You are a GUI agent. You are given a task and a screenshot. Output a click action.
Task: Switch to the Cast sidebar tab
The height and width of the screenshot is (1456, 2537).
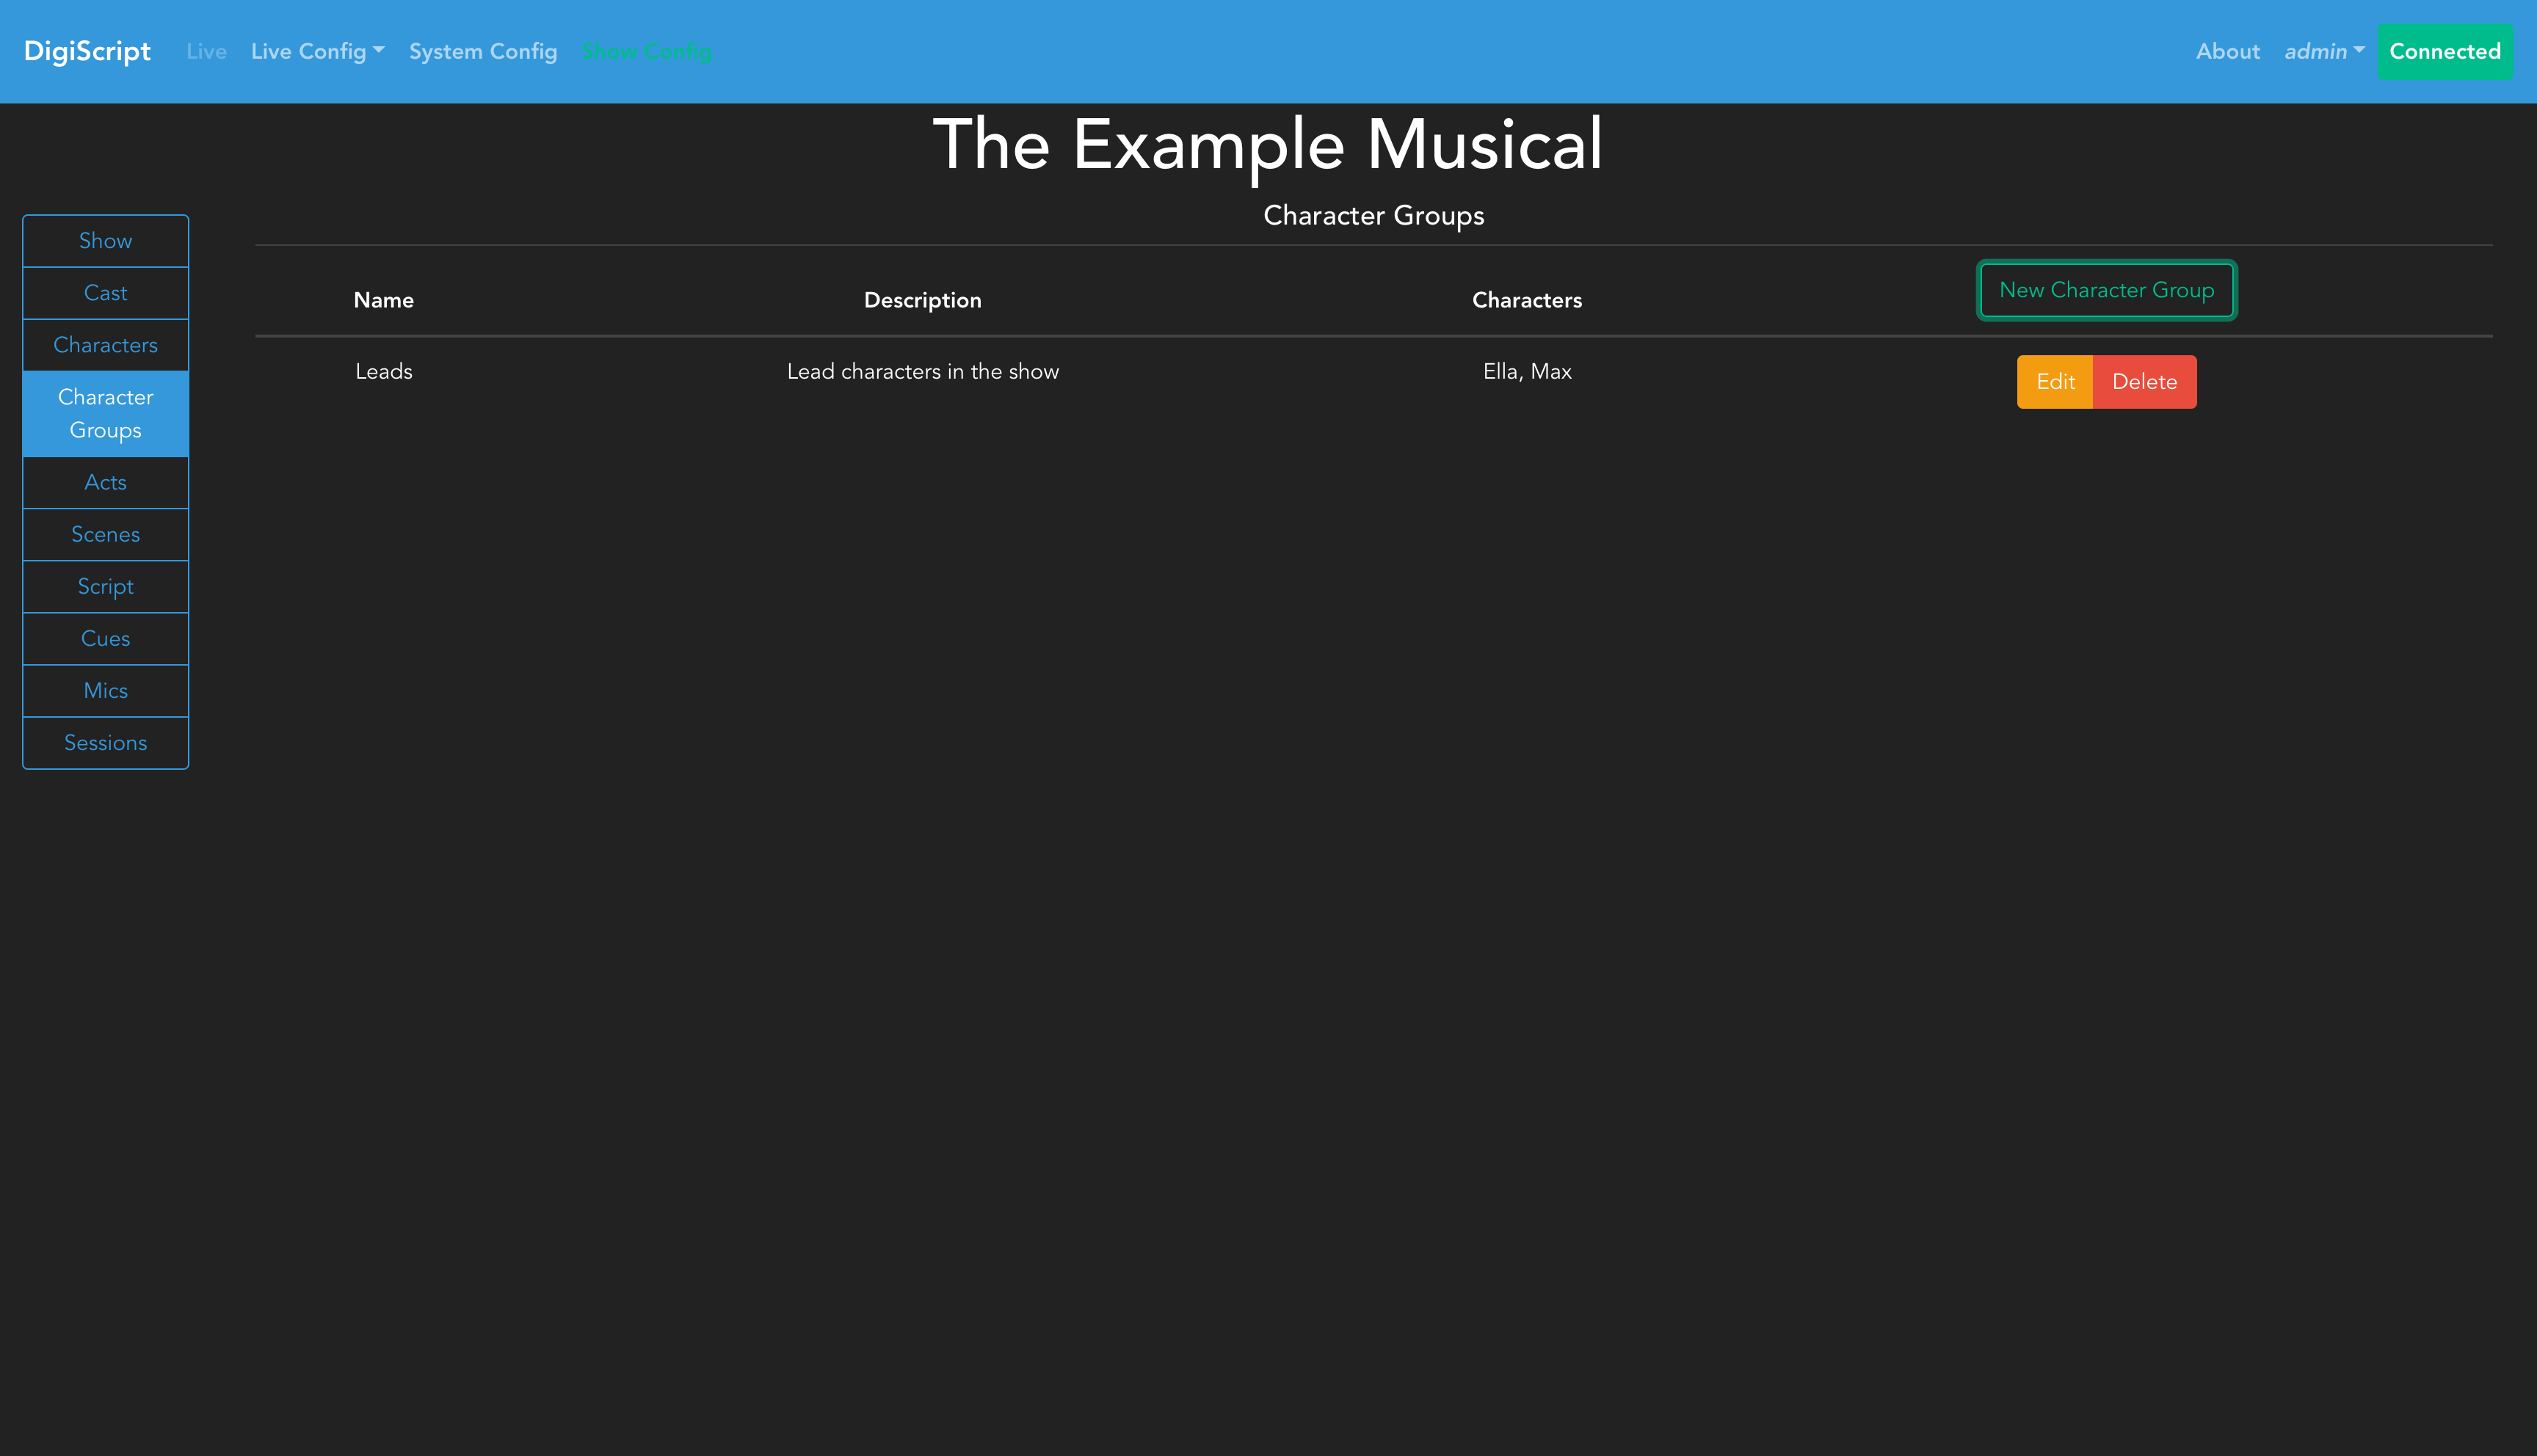[x=105, y=293]
